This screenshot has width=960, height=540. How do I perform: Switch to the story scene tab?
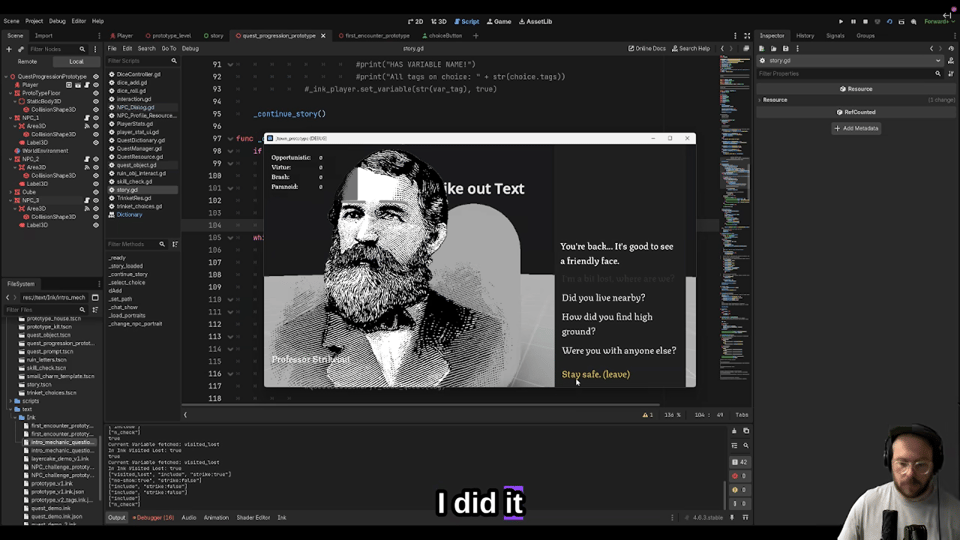214,36
